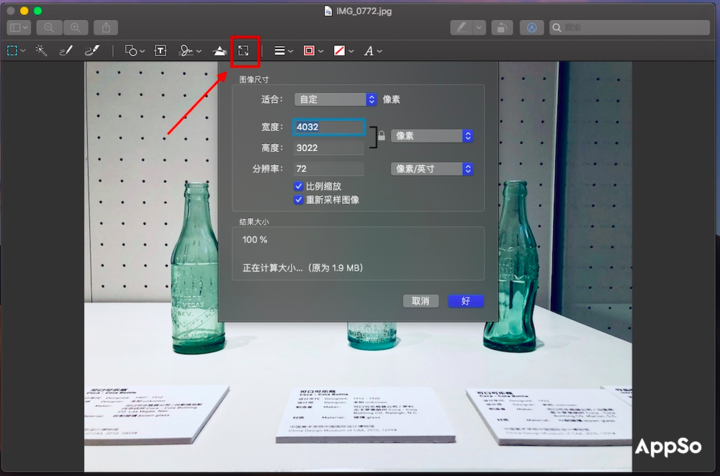Image resolution: width=720 pixels, height=476 pixels.
Task: Click the 高度 height field showing 3022
Action: 329,148
